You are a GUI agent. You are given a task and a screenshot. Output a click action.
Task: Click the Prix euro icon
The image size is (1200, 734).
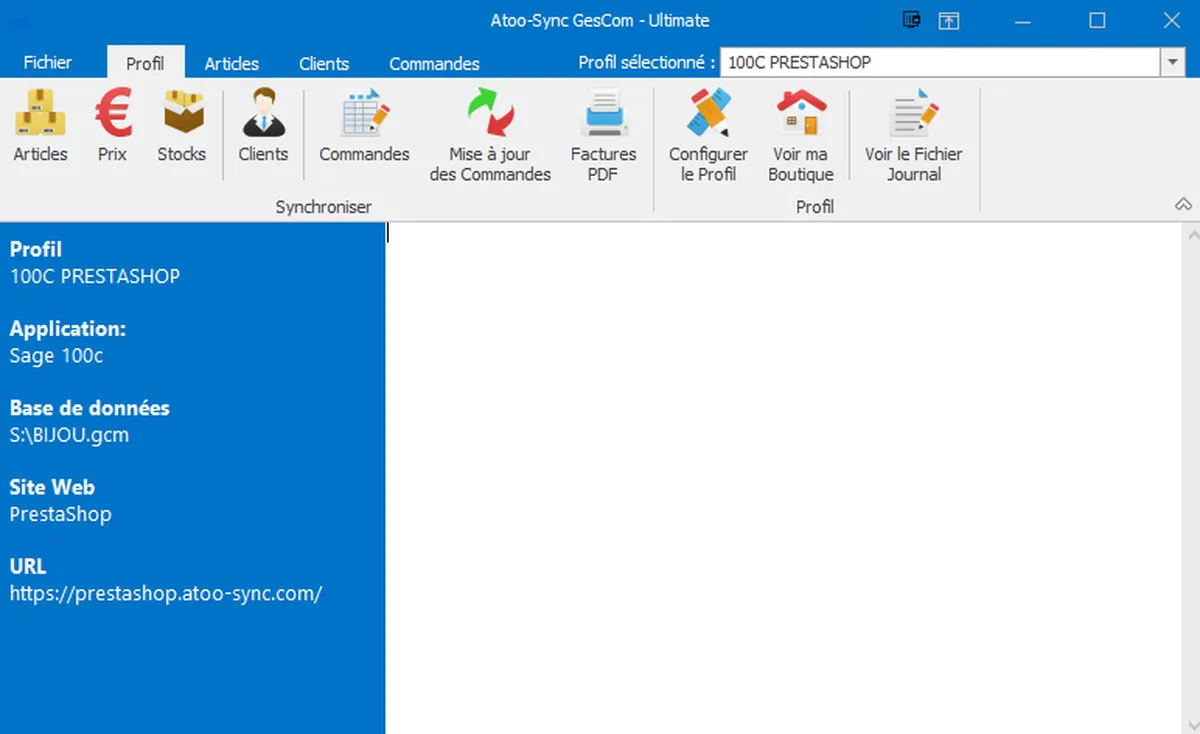click(113, 125)
